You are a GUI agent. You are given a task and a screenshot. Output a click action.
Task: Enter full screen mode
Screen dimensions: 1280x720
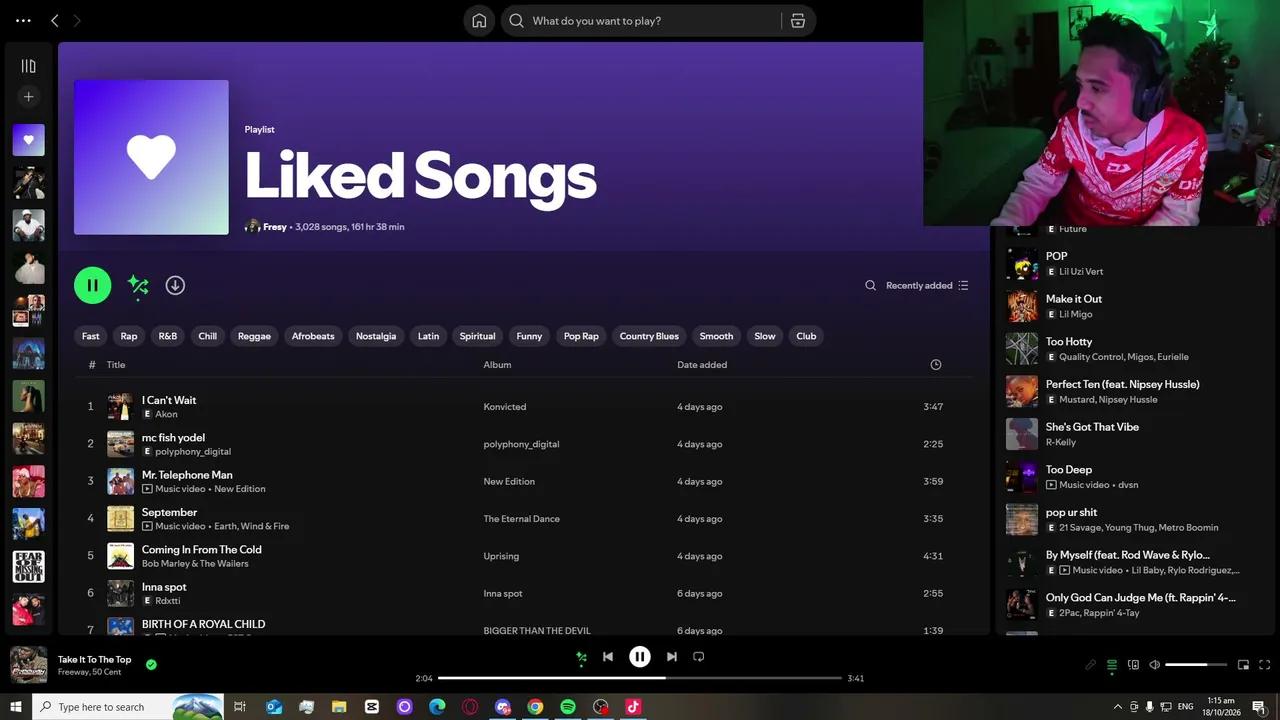tap(1265, 665)
